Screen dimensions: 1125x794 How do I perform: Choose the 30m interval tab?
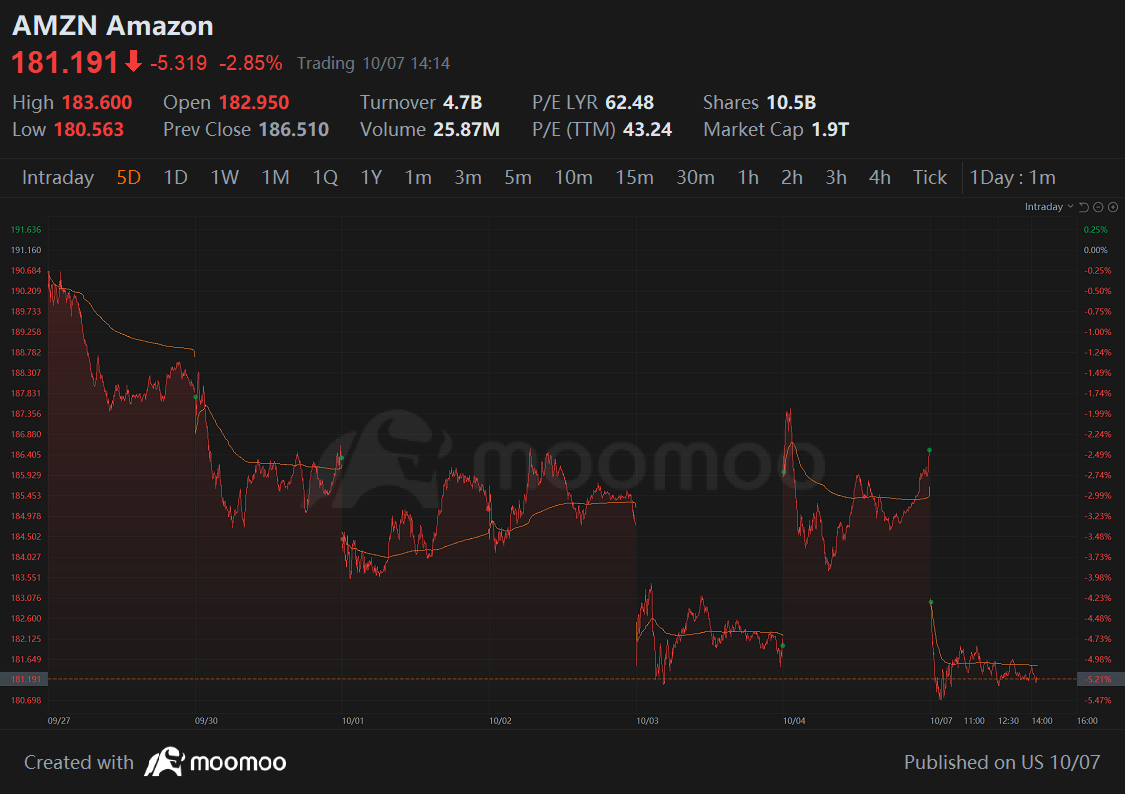pyautogui.click(x=695, y=177)
